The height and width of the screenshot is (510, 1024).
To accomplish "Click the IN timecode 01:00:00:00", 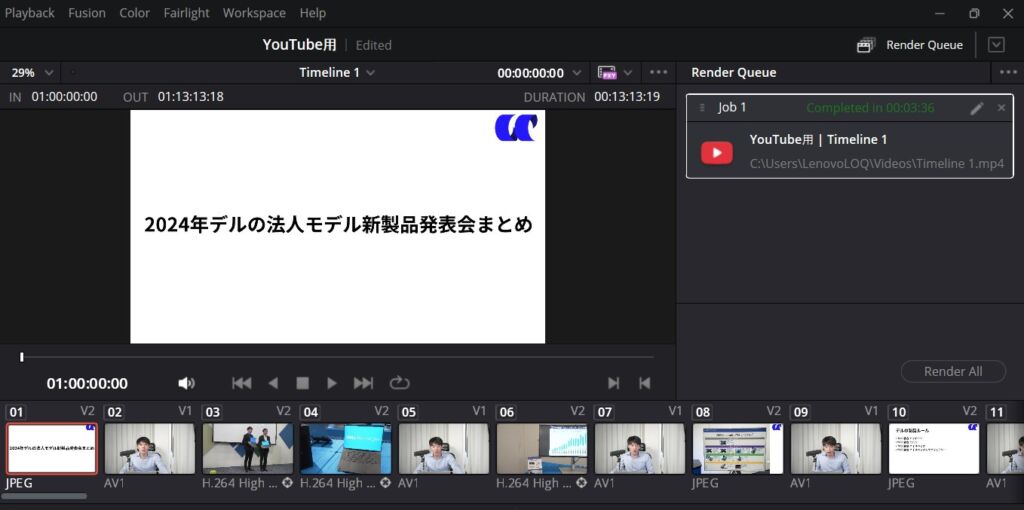I will pyautogui.click(x=65, y=97).
